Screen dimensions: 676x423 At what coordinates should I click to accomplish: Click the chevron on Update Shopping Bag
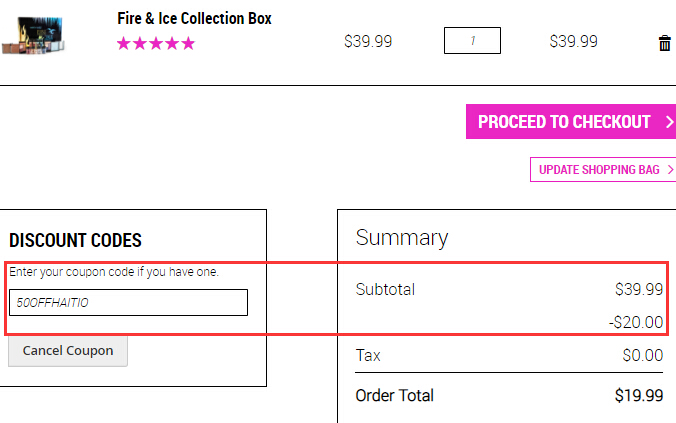pos(670,169)
